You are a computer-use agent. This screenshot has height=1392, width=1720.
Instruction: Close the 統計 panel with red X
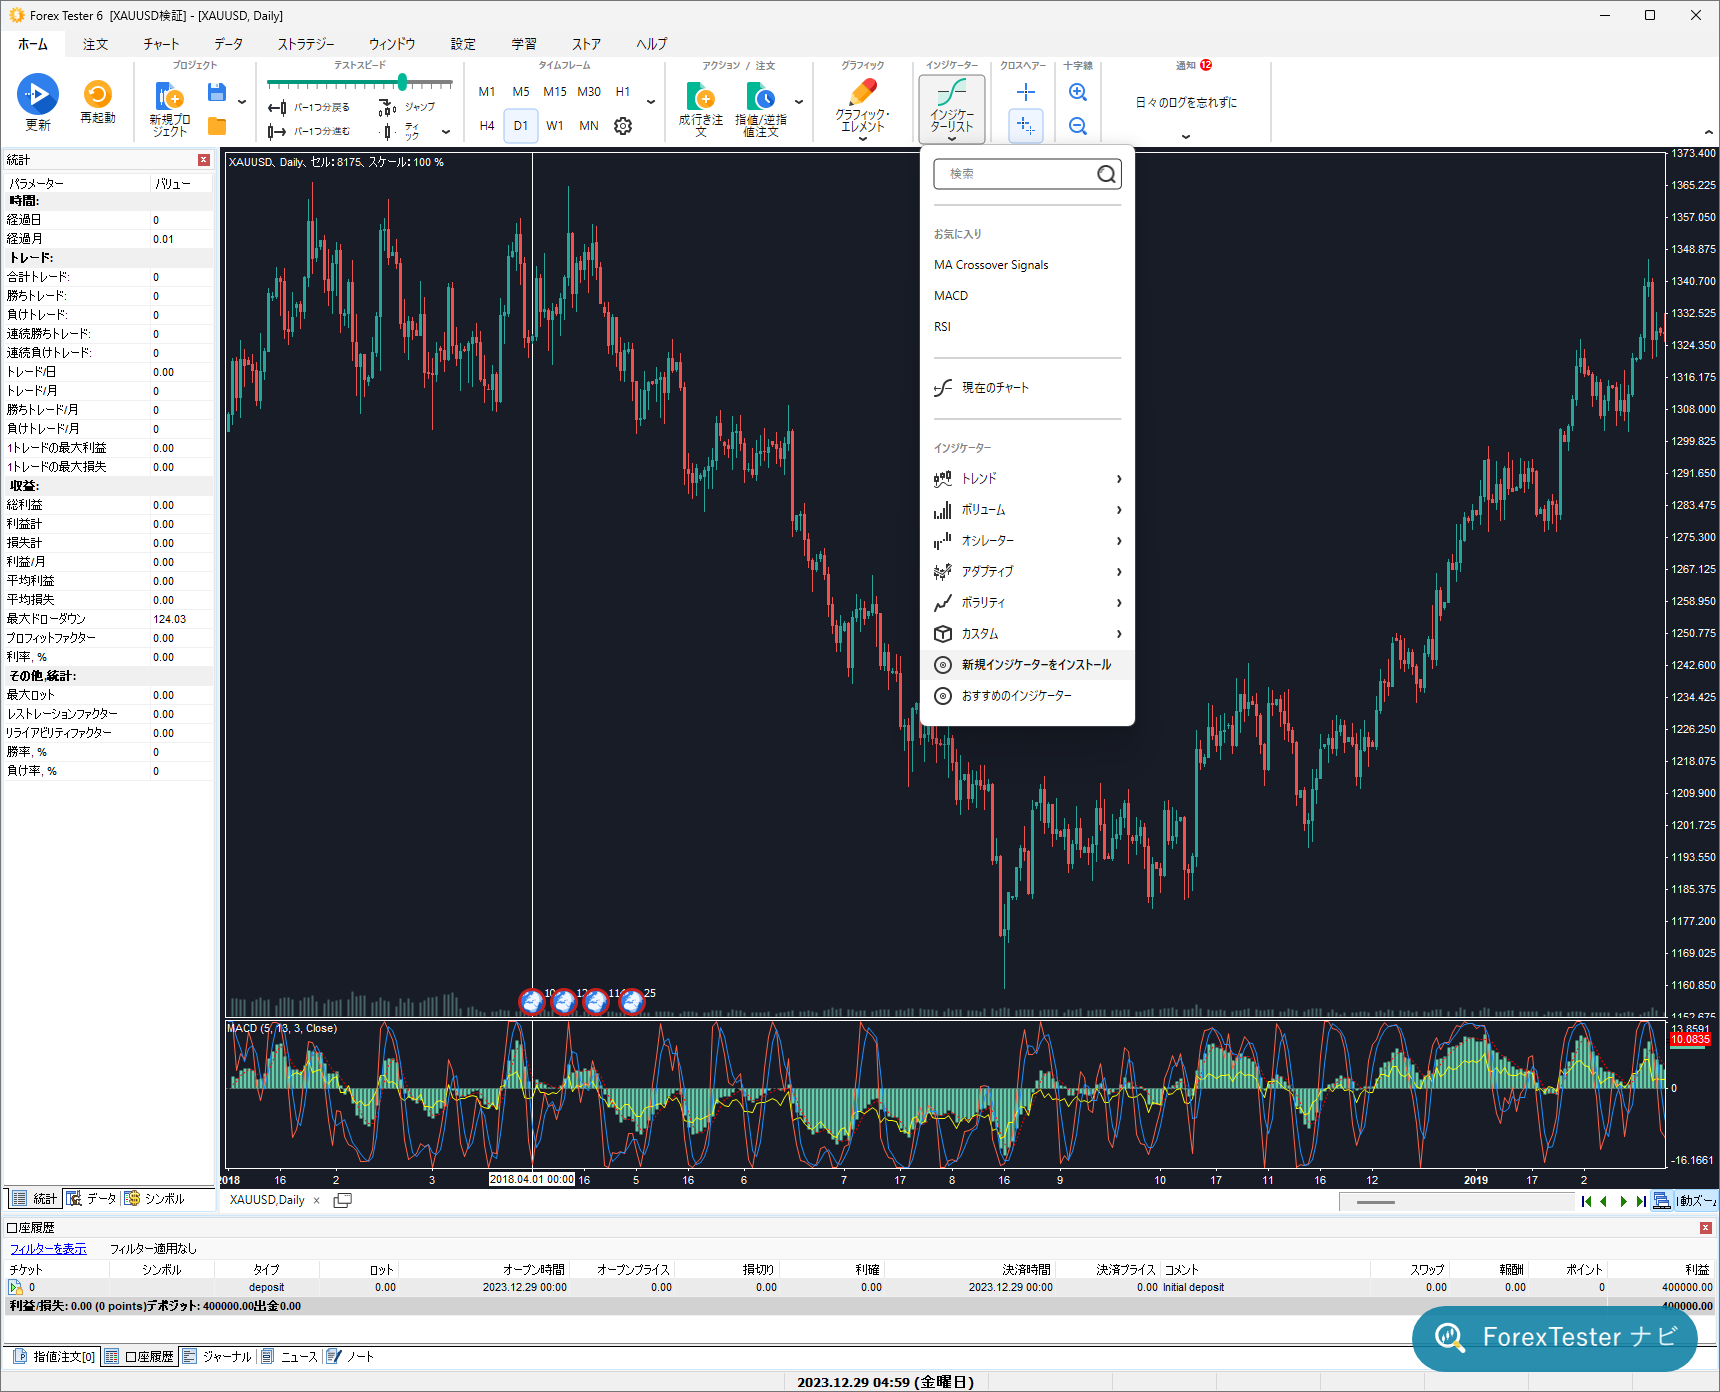(204, 160)
